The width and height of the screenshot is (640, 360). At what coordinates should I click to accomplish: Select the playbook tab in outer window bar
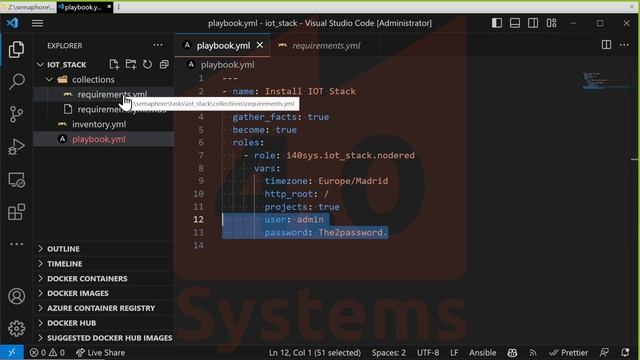[x=84, y=7]
